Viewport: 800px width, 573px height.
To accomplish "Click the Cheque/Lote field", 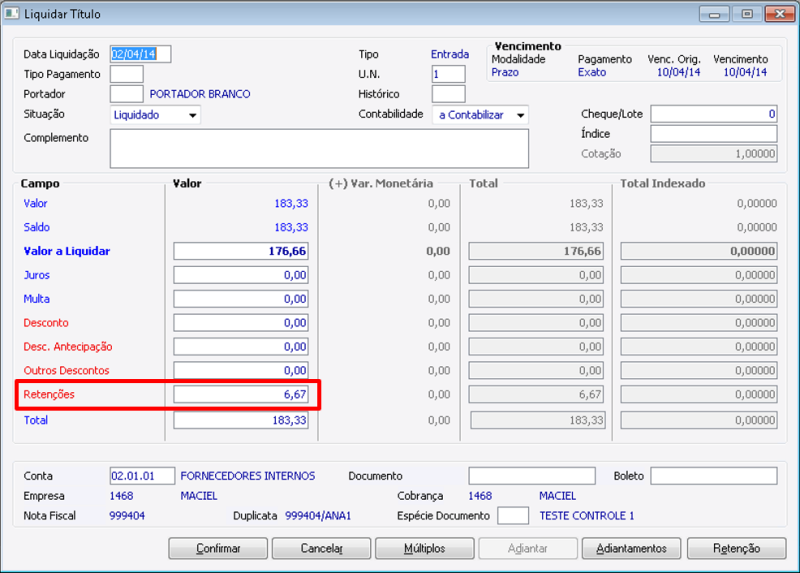I will tap(713, 114).
